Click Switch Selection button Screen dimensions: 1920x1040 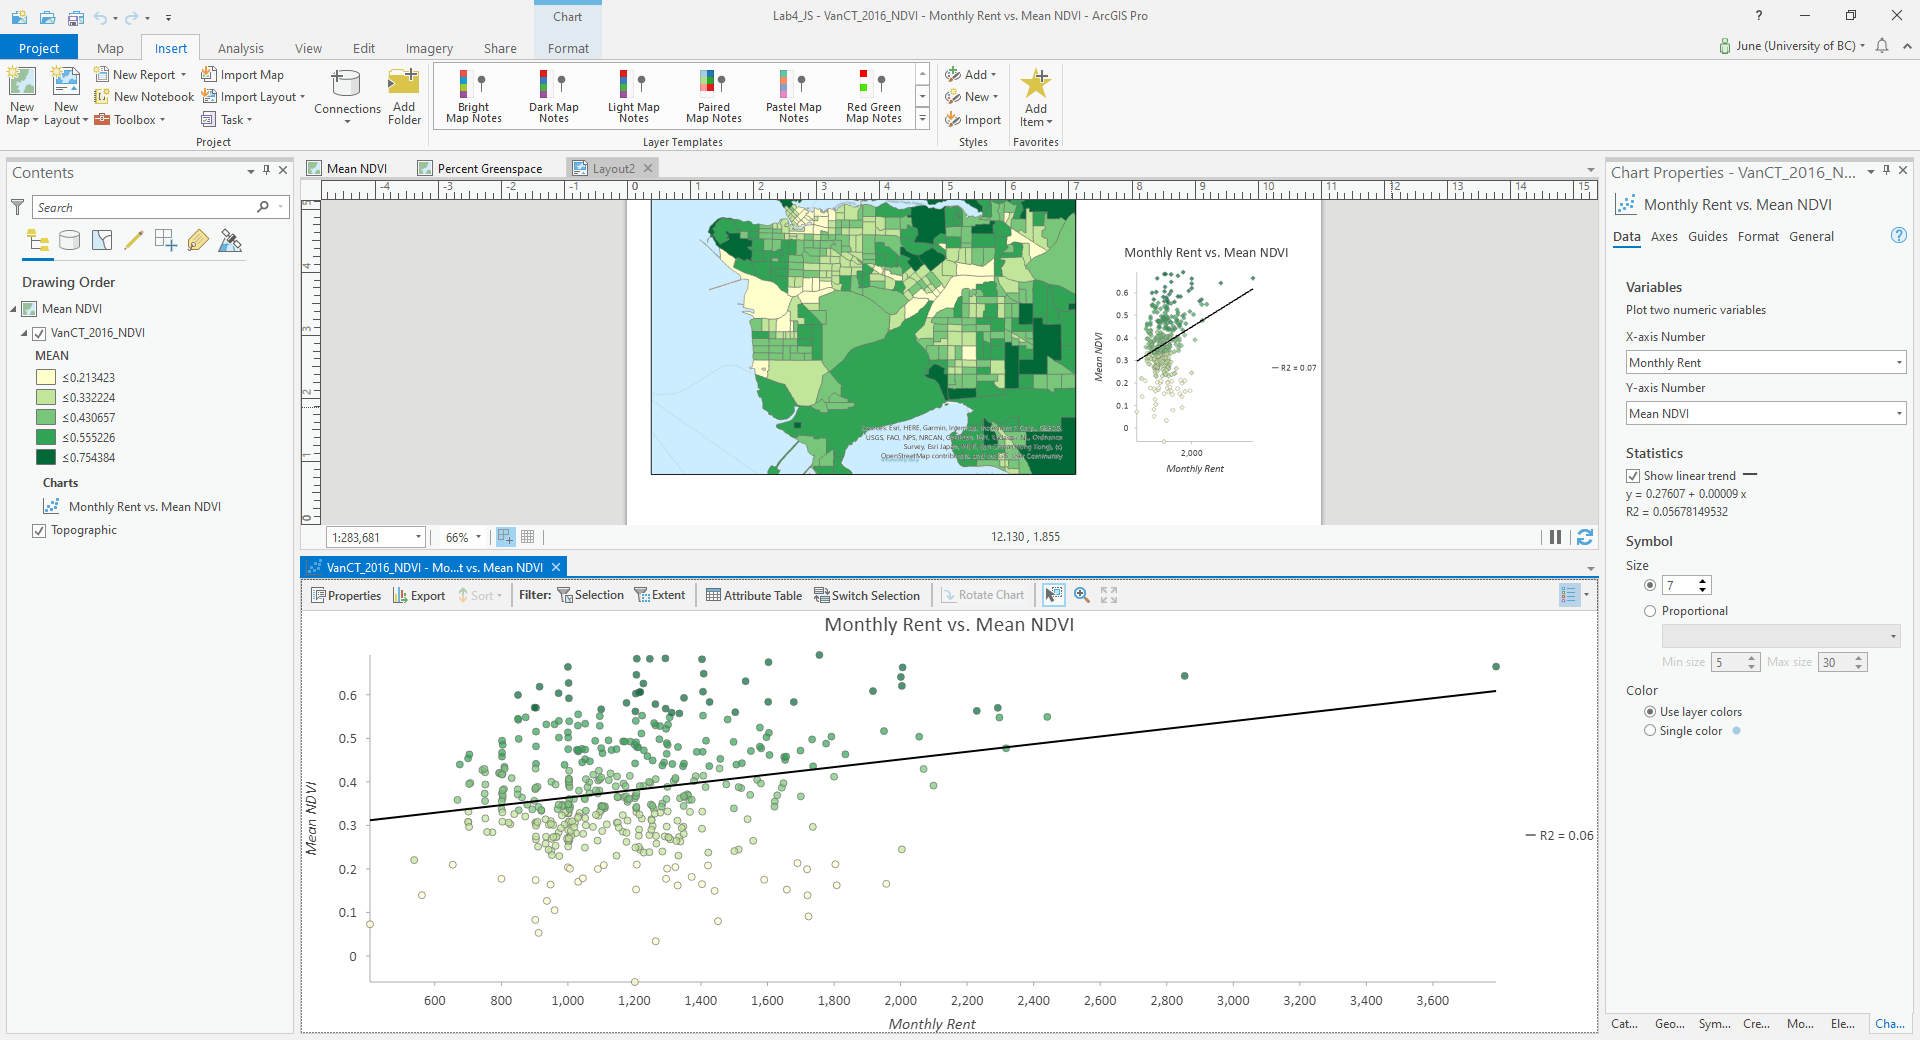pyautogui.click(x=867, y=595)
